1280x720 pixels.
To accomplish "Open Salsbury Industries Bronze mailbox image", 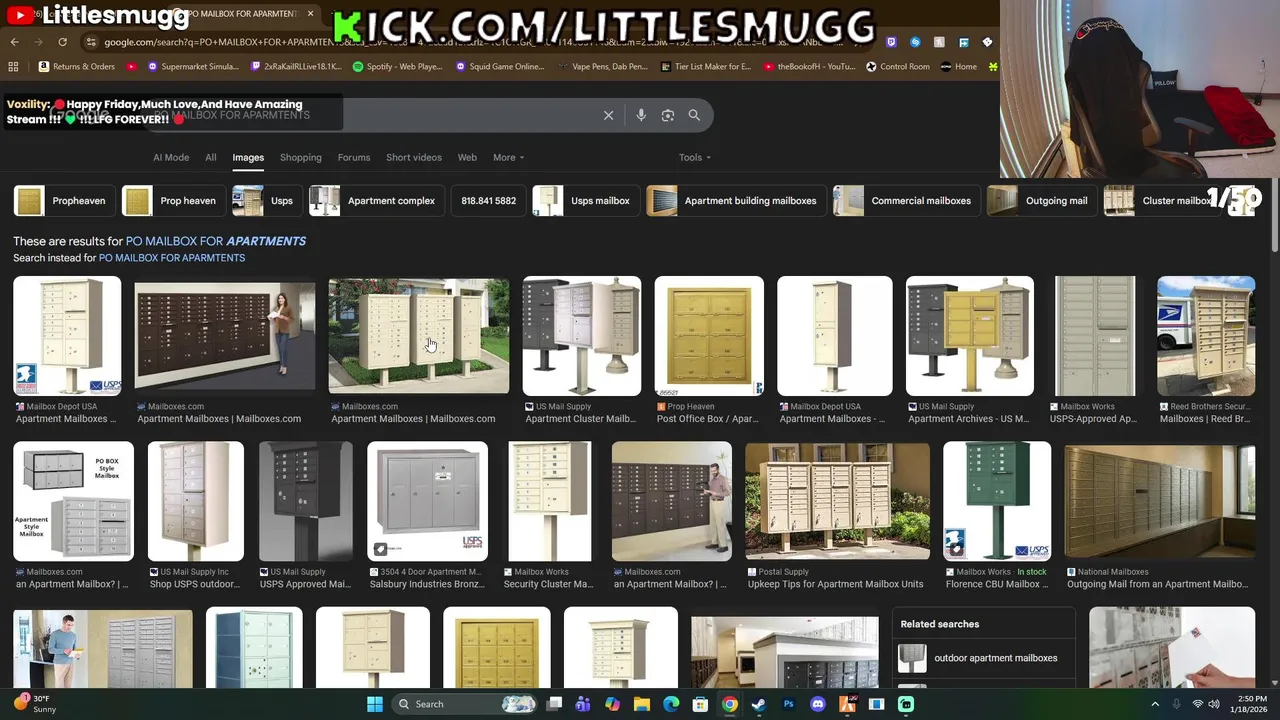I will pos(428,501).
